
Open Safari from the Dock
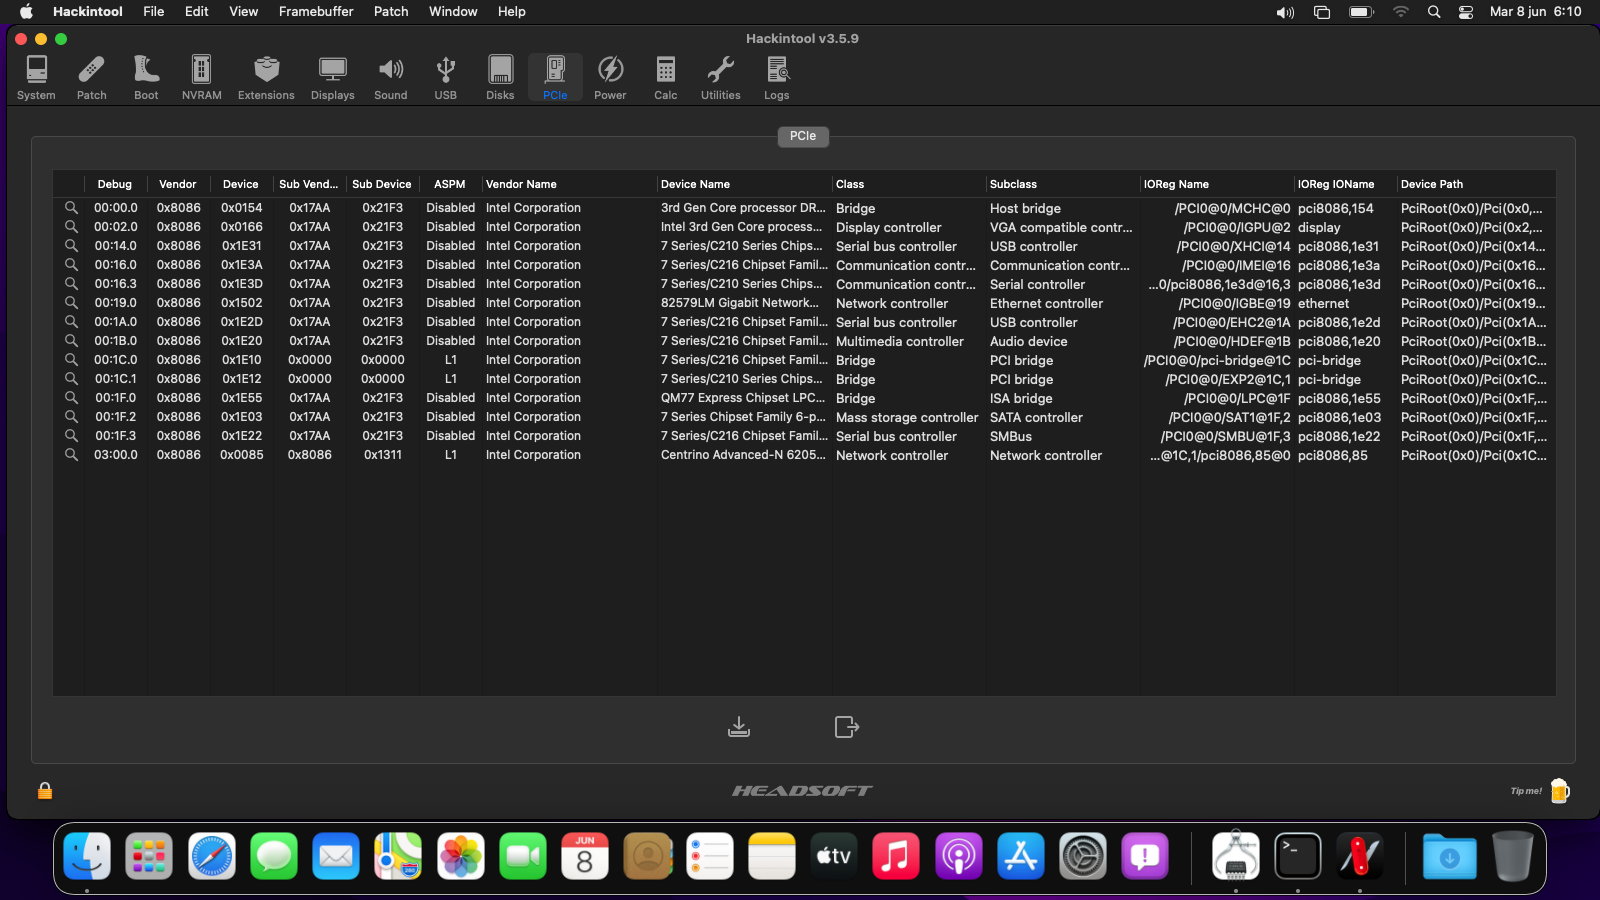212,856
